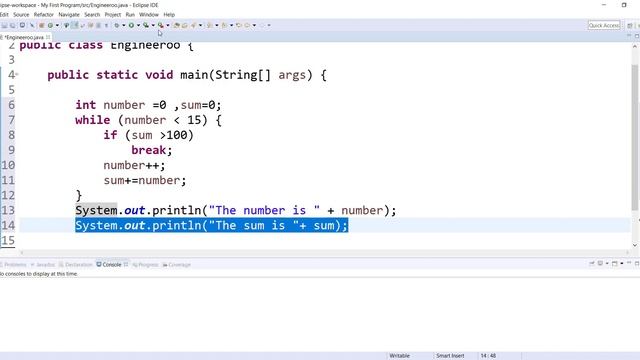The width and height of the screenshot is (640, 360).
Task: Click the 'number++;' line of code
Action: pyautogui.click(x=134, y=165)
